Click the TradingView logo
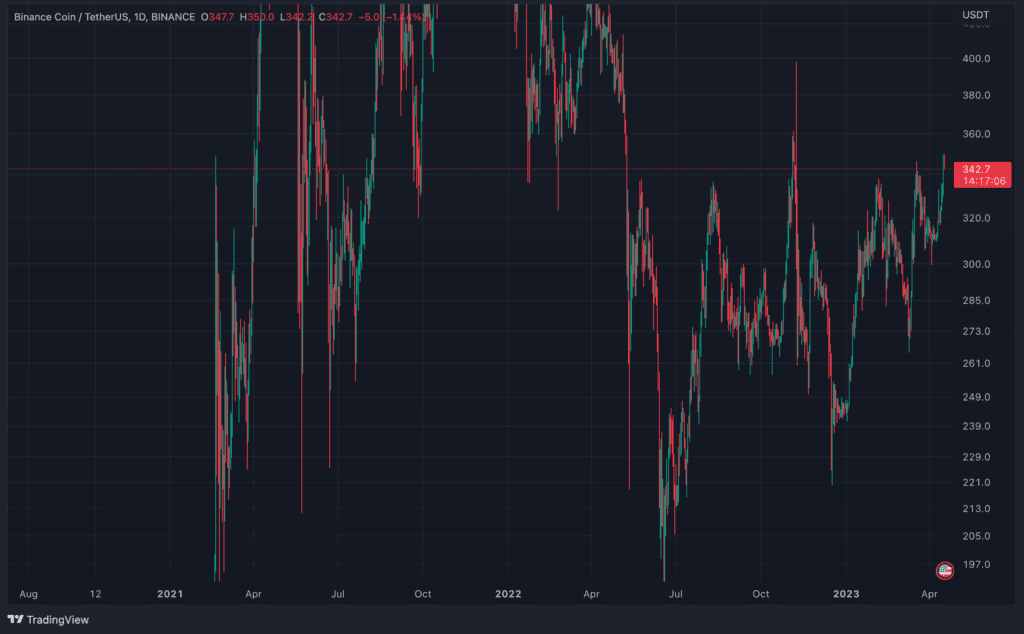The width and height of the screenshot is (1024, 634). [48, 620]
